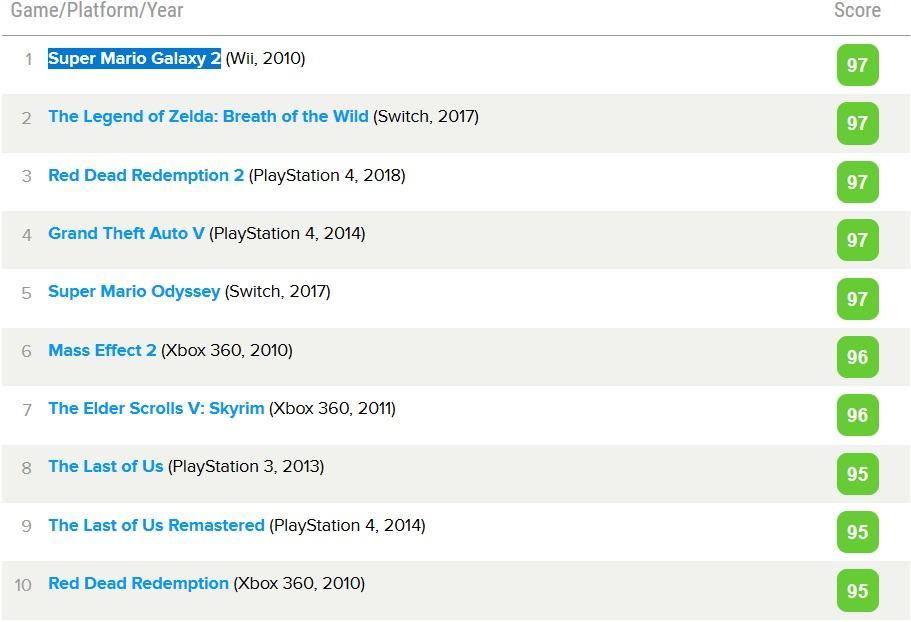Click the 96 score badge for Skyrim
Screen dimensions: 911x622
tap(858, 415)
